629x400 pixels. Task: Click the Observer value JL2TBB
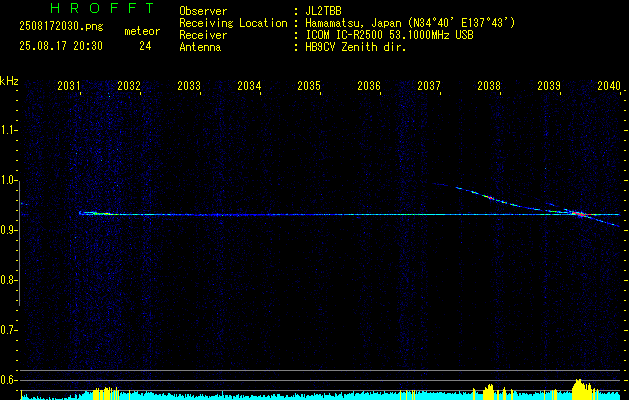323,11
